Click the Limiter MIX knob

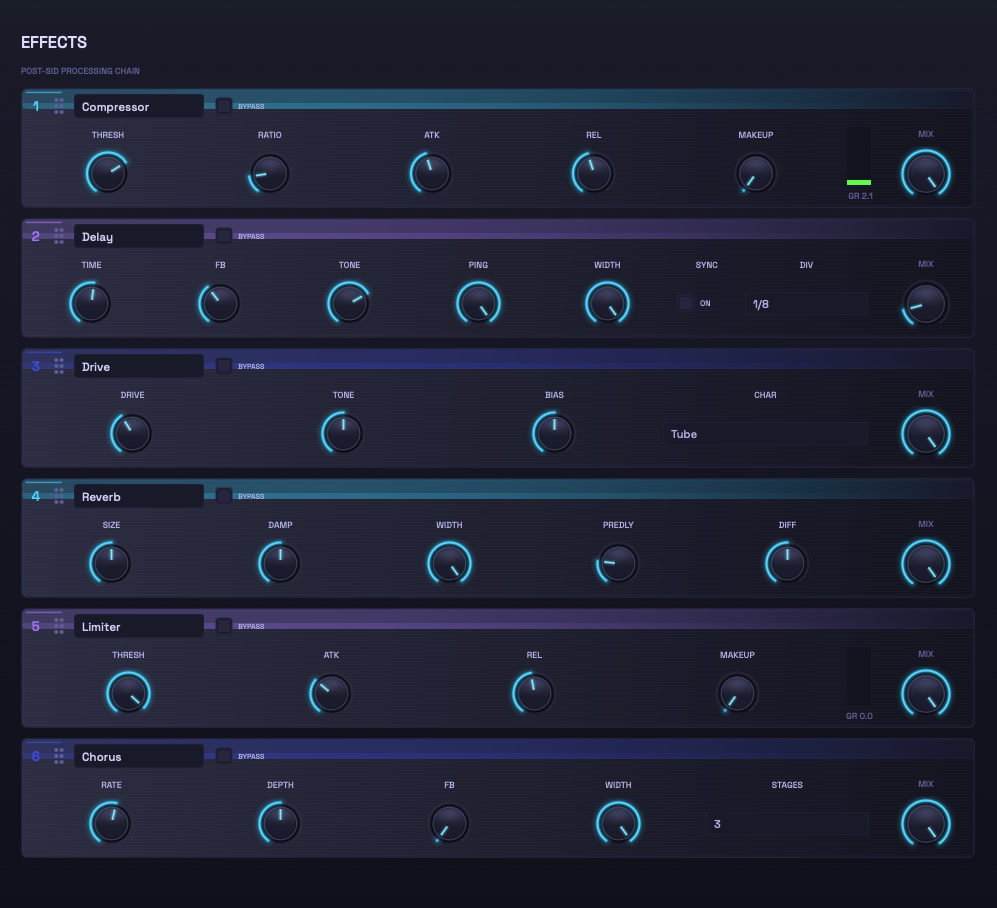926,694
